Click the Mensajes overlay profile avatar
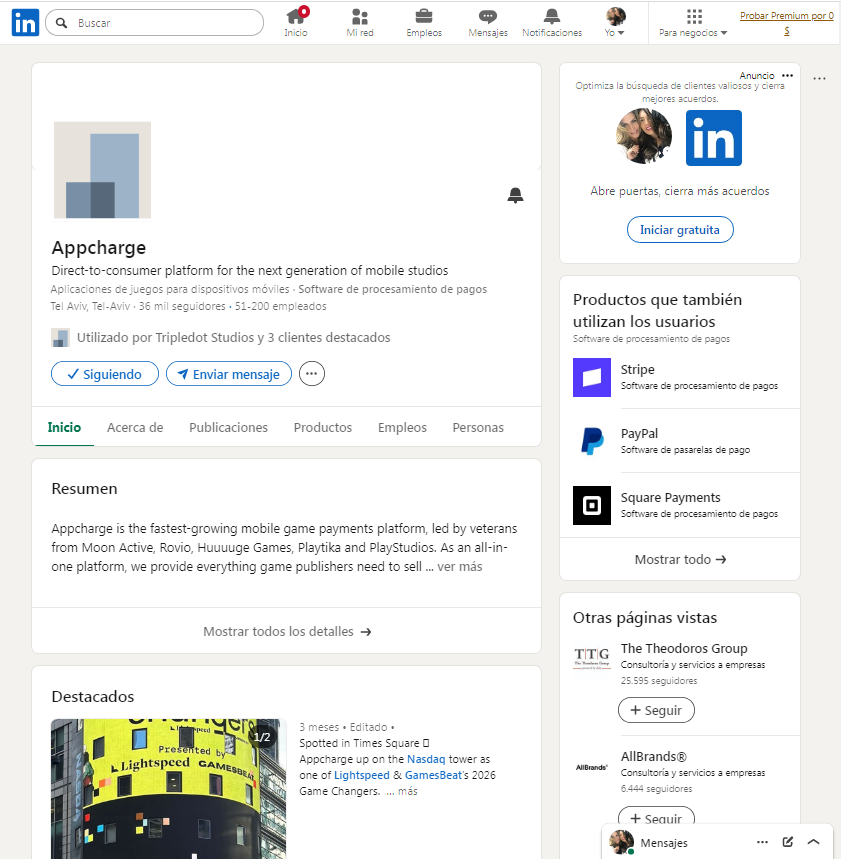Image resolution: width=841 pixels, height=859 pixels. point(621,842)
